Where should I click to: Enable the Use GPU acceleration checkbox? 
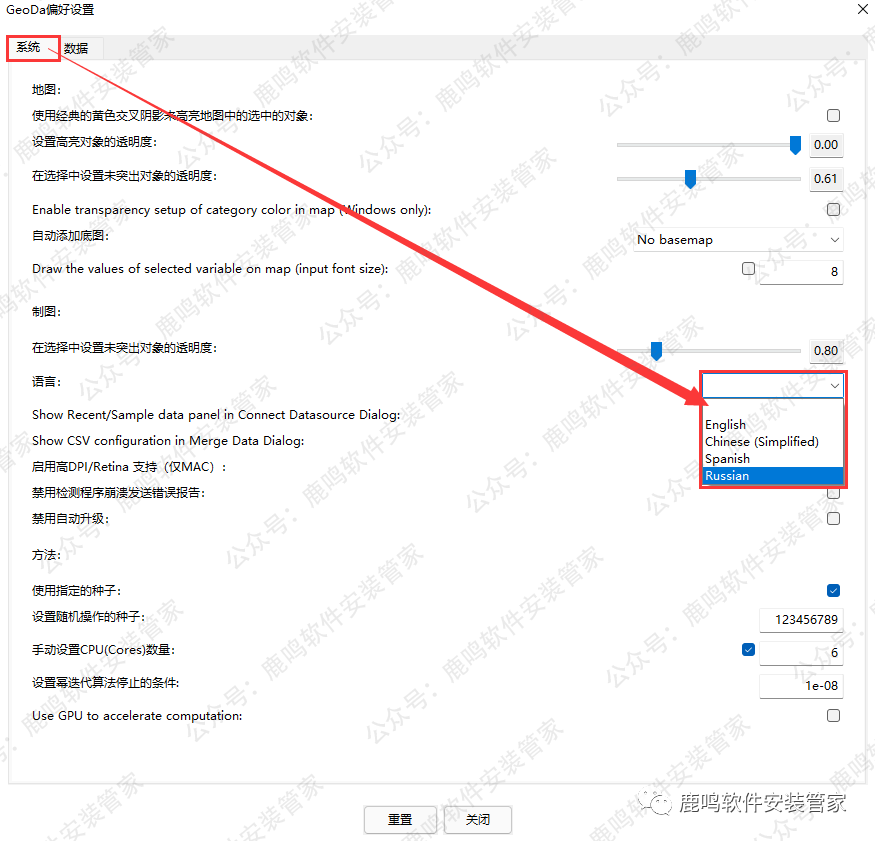point(833,716)
